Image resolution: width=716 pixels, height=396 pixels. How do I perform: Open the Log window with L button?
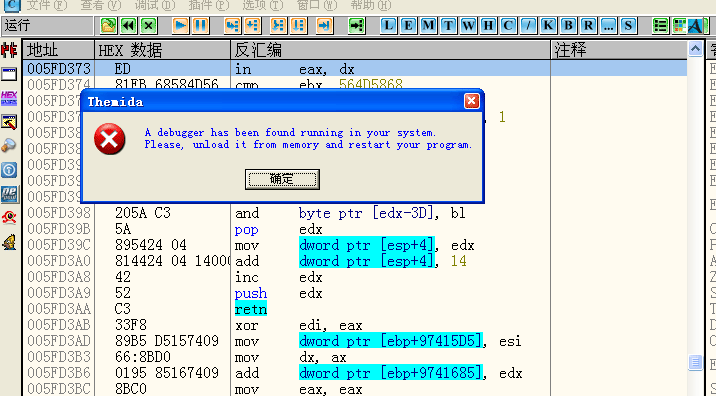tap(388, 25)
